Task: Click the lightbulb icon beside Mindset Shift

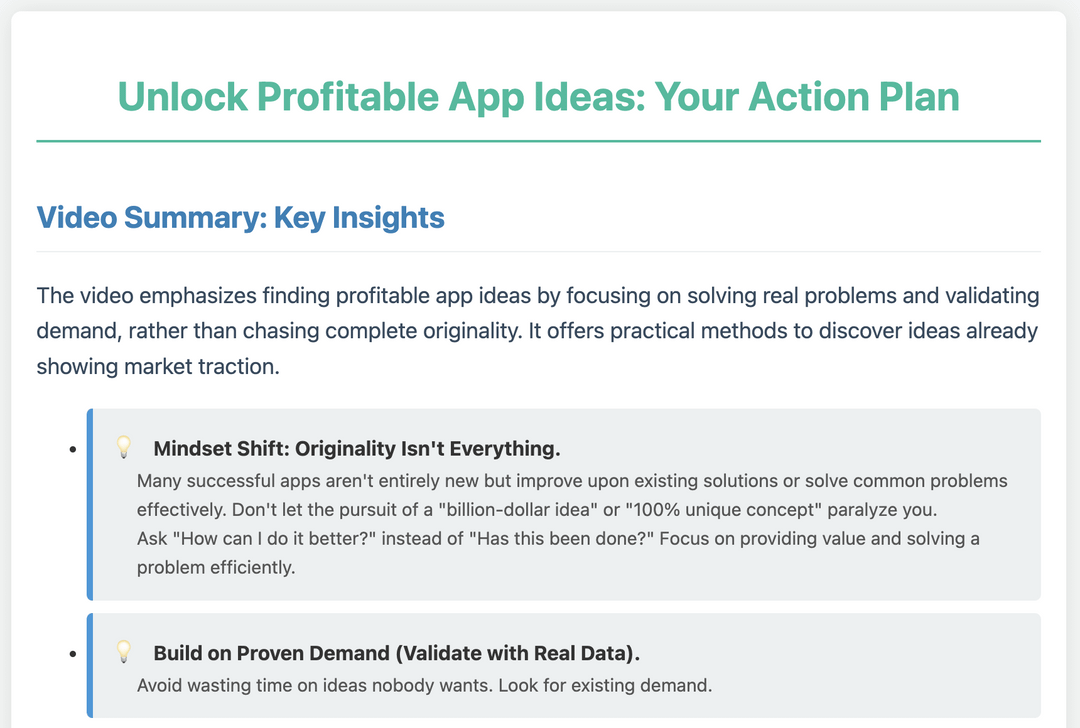Action: [x=124, y=446]
